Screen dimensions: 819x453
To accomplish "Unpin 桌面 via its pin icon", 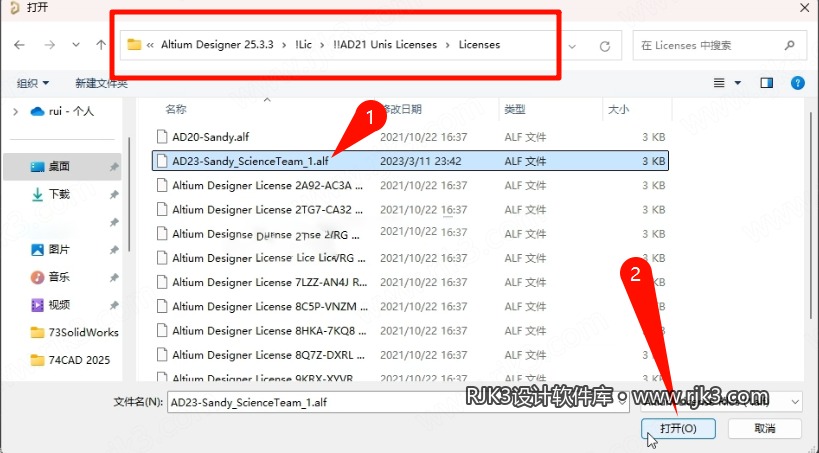I will (113, 167).
